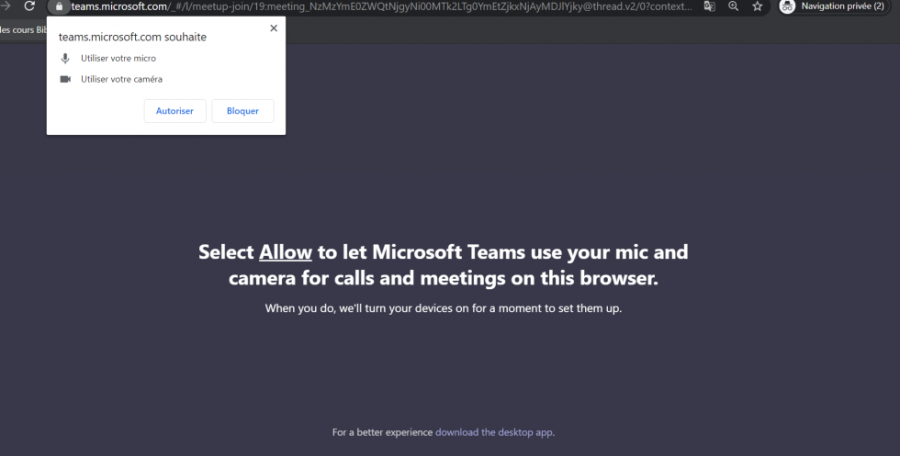
Task: Click Autoriser to allow mic and camera
Action: coord(175,111)
